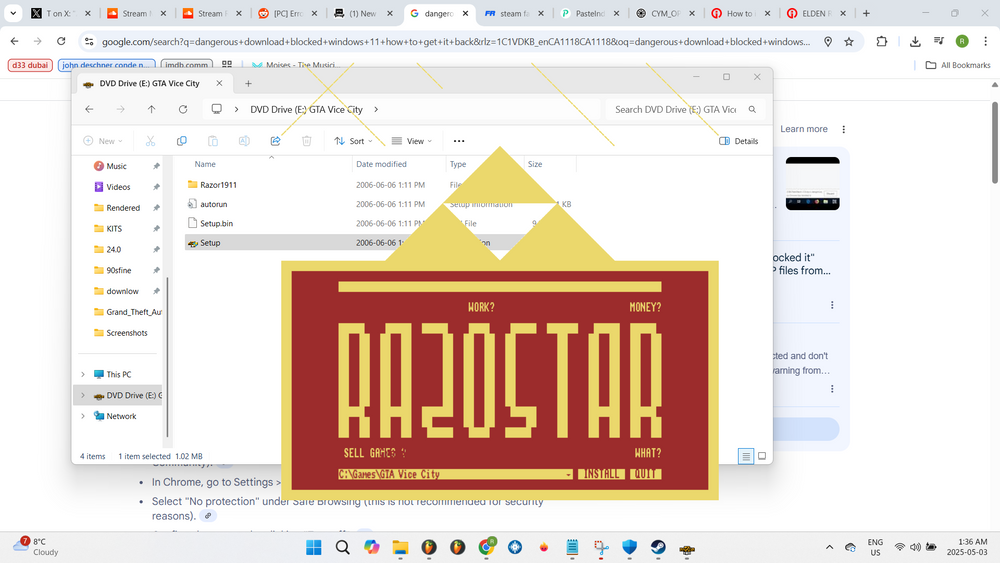This screenshot has height=563, width=1000.
Task: Sort by the Date modified column header
Action: click(x=381, y=164)
